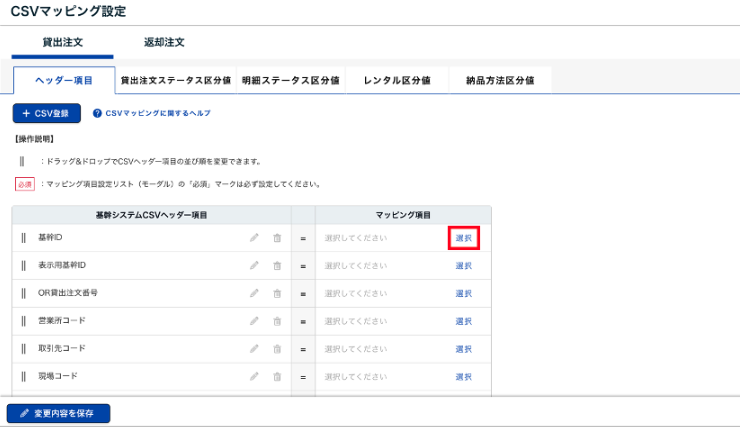The height and width of the screenshot is (427, 740).
Task: Click the trash icon for 現場コード row
Action: pyautogui.click(x=277, y=377)
